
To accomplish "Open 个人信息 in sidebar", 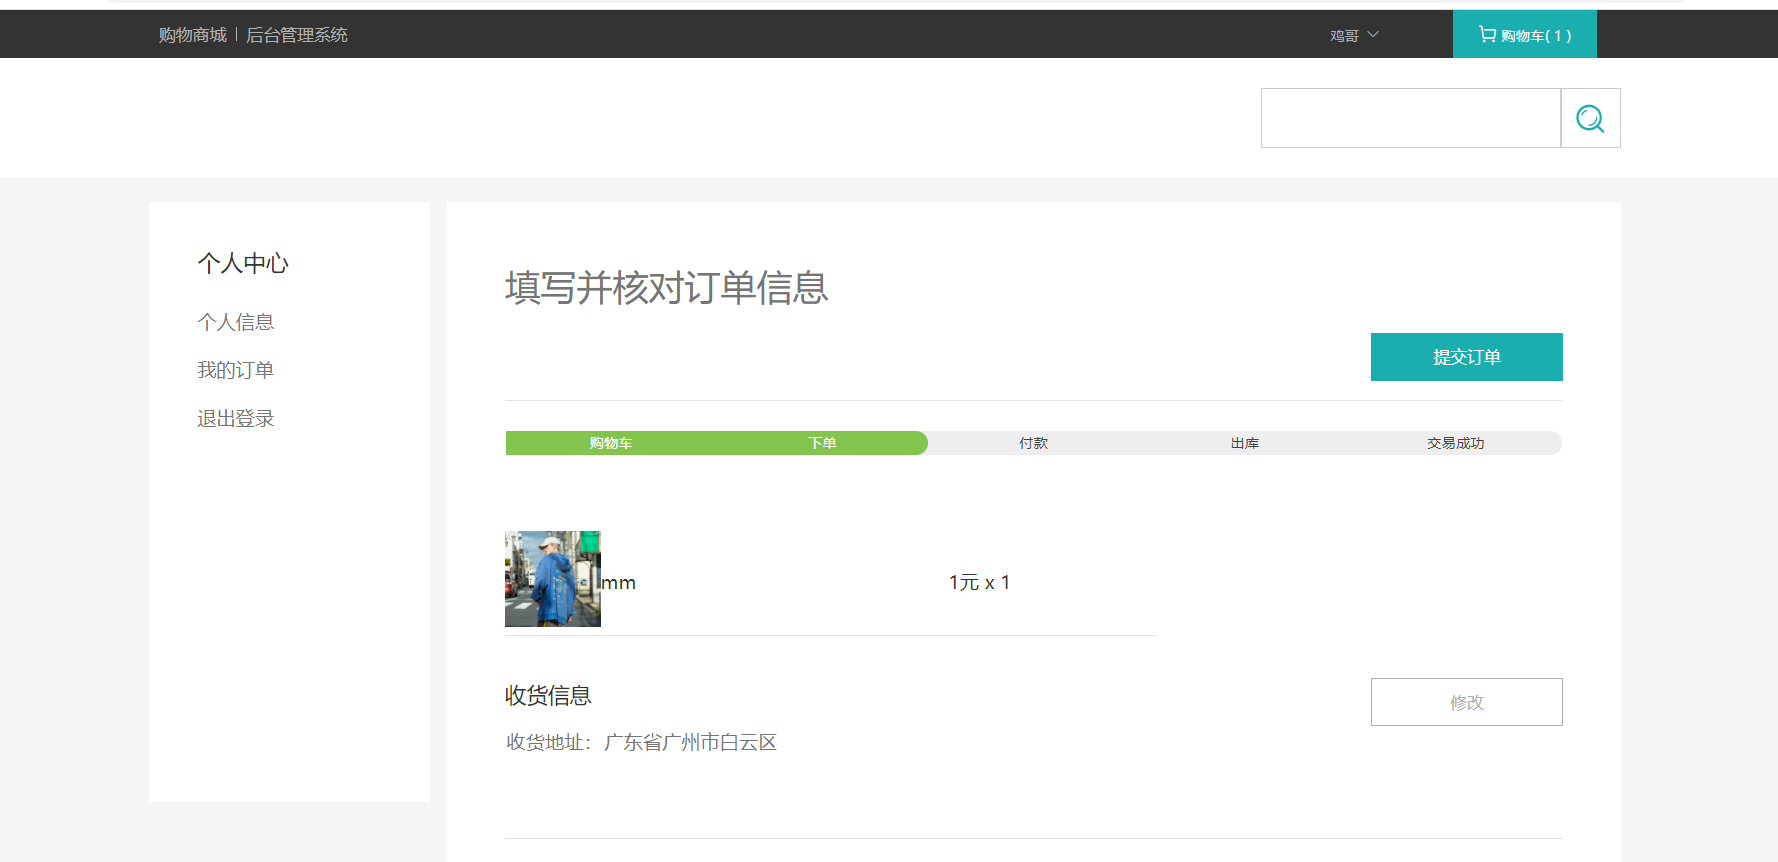I will 235,322.
